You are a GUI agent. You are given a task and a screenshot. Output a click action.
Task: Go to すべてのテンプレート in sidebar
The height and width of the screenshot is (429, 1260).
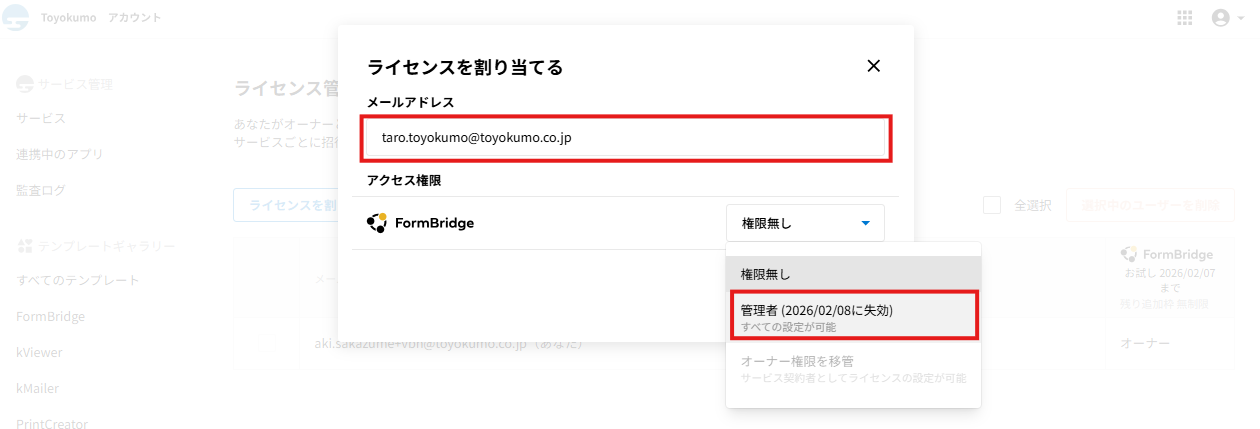tap(77, 280)
